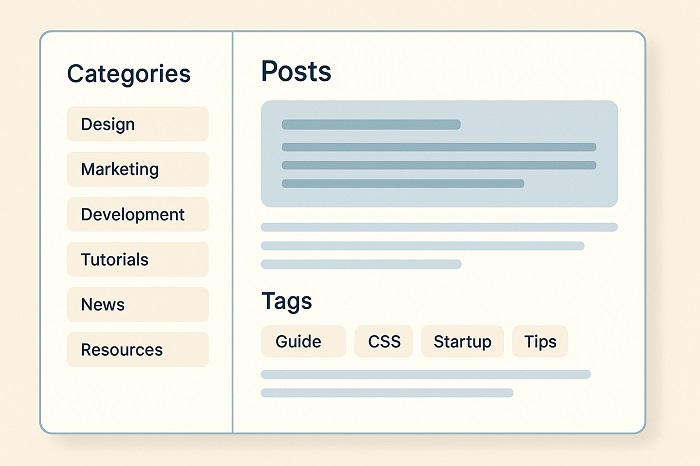Click the Posts heading
This screenshot has height=466, width=700.
[296, 71]
